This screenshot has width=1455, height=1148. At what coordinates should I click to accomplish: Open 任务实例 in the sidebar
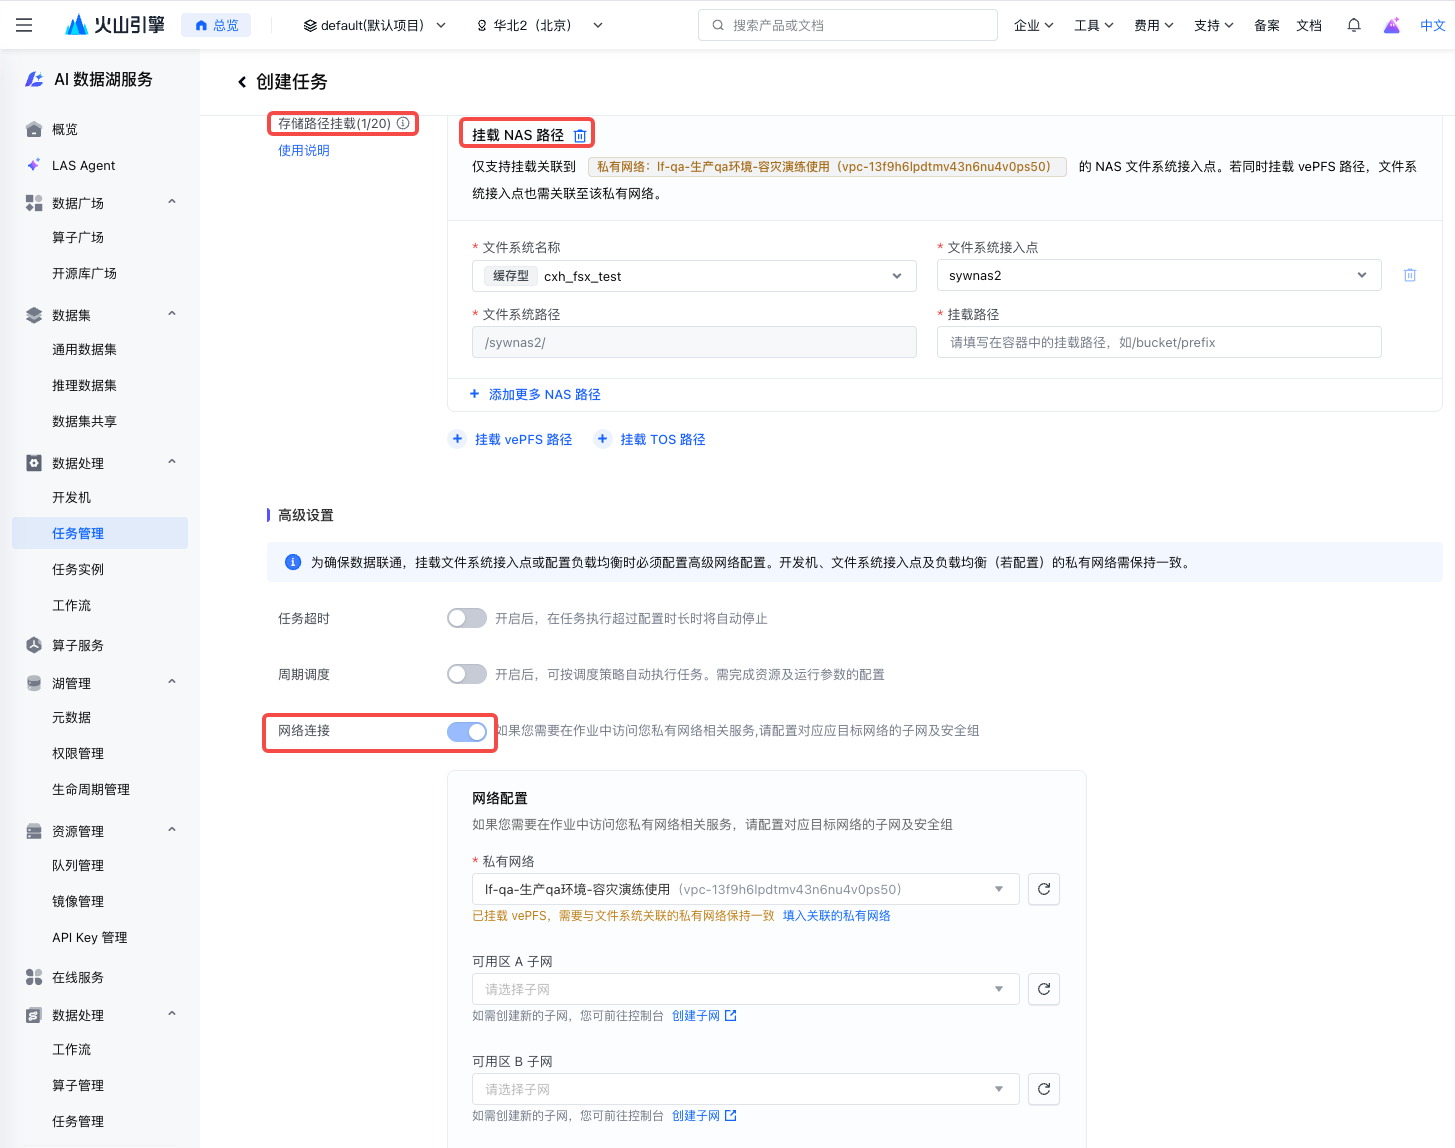pyautogui.click(x=78, y=569)
